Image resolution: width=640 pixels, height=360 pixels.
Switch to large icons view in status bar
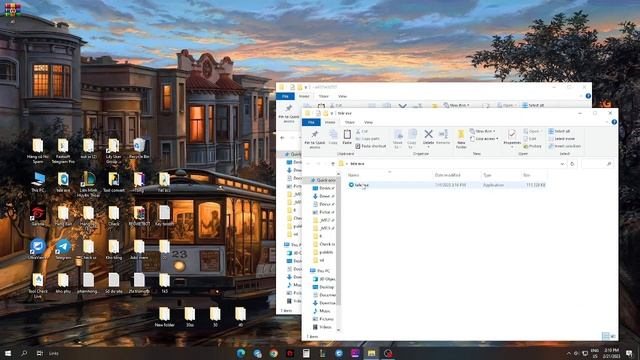612,336
